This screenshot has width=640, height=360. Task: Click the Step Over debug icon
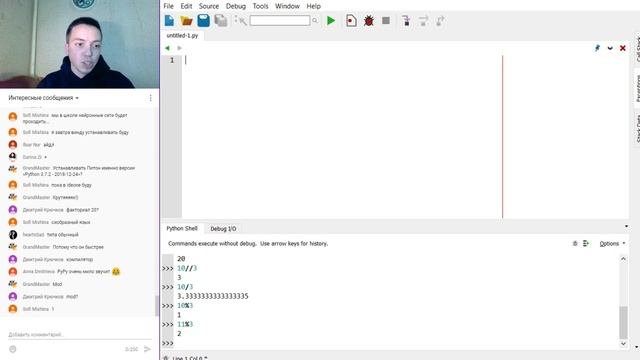423,20
